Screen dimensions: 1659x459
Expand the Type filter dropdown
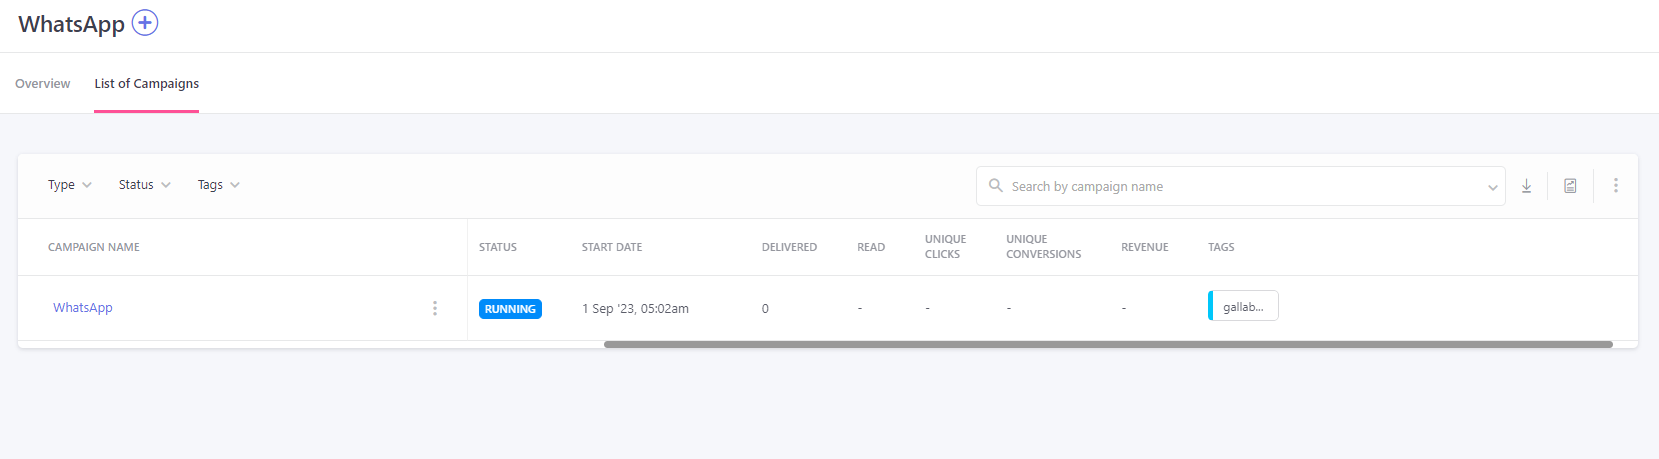pos(70,185)
